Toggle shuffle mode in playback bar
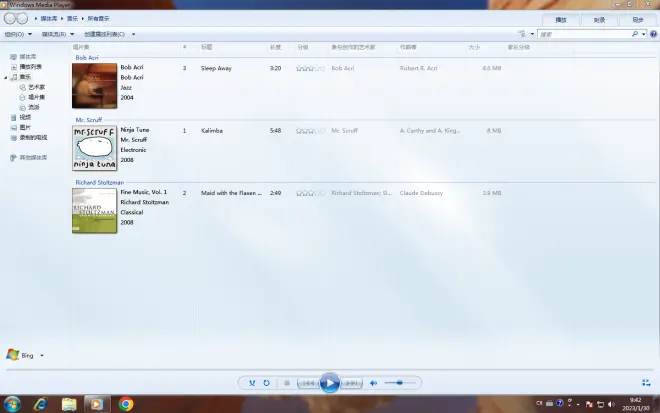The height and width of the screenshot is (413, 660). pyautogui.click(x=252, y=383)
